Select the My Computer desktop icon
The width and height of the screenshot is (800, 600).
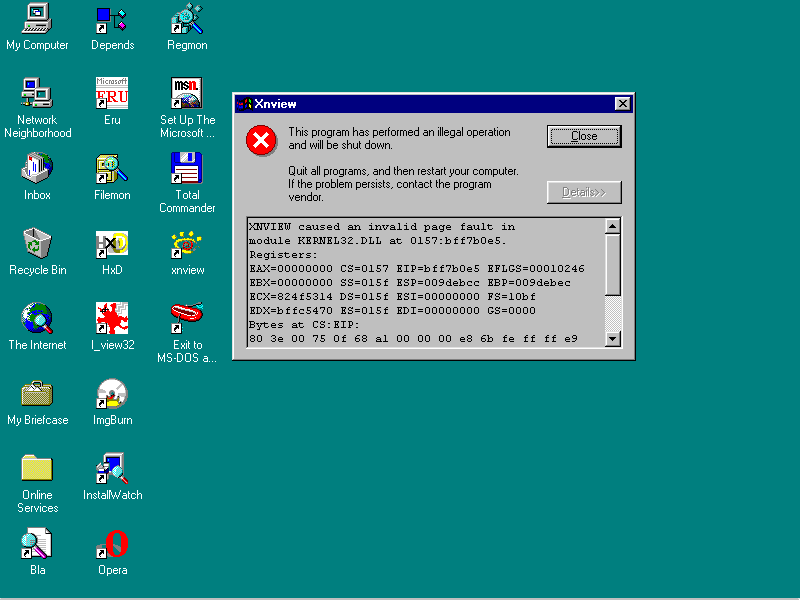(x=37, y=19)
